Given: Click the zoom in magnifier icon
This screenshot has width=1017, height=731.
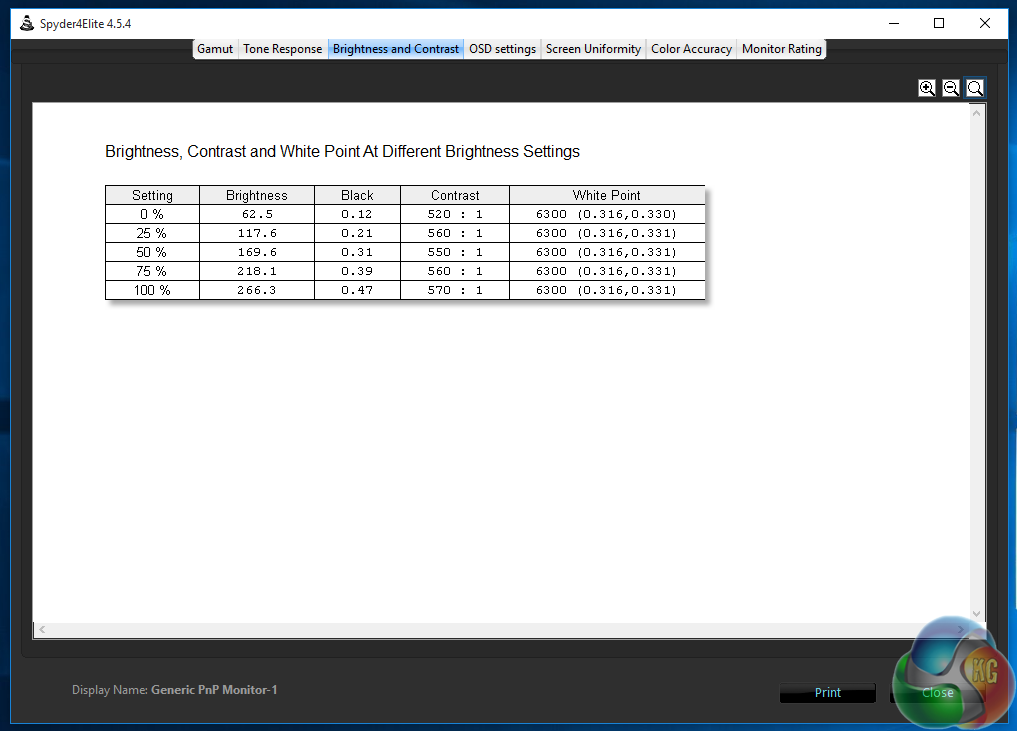Looking at the screenshot, I should (927, 88).
